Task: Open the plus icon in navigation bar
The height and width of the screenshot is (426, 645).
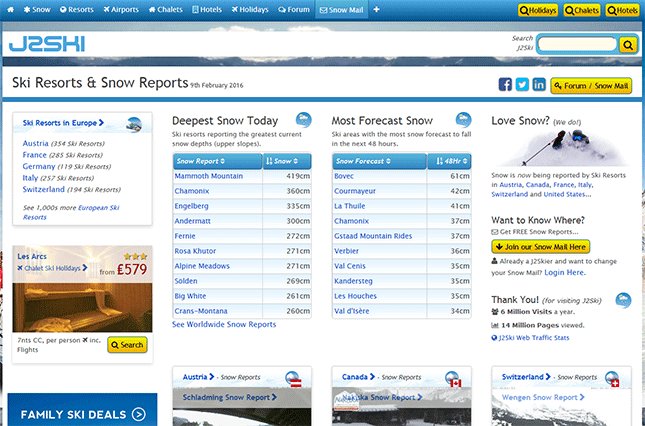Action: click(x=376, y=9)
